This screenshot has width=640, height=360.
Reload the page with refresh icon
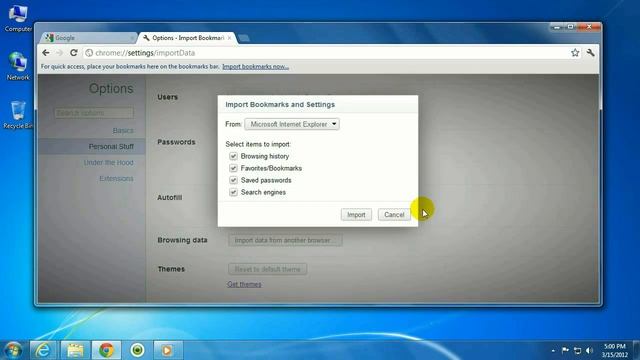[x=73, y=53]
